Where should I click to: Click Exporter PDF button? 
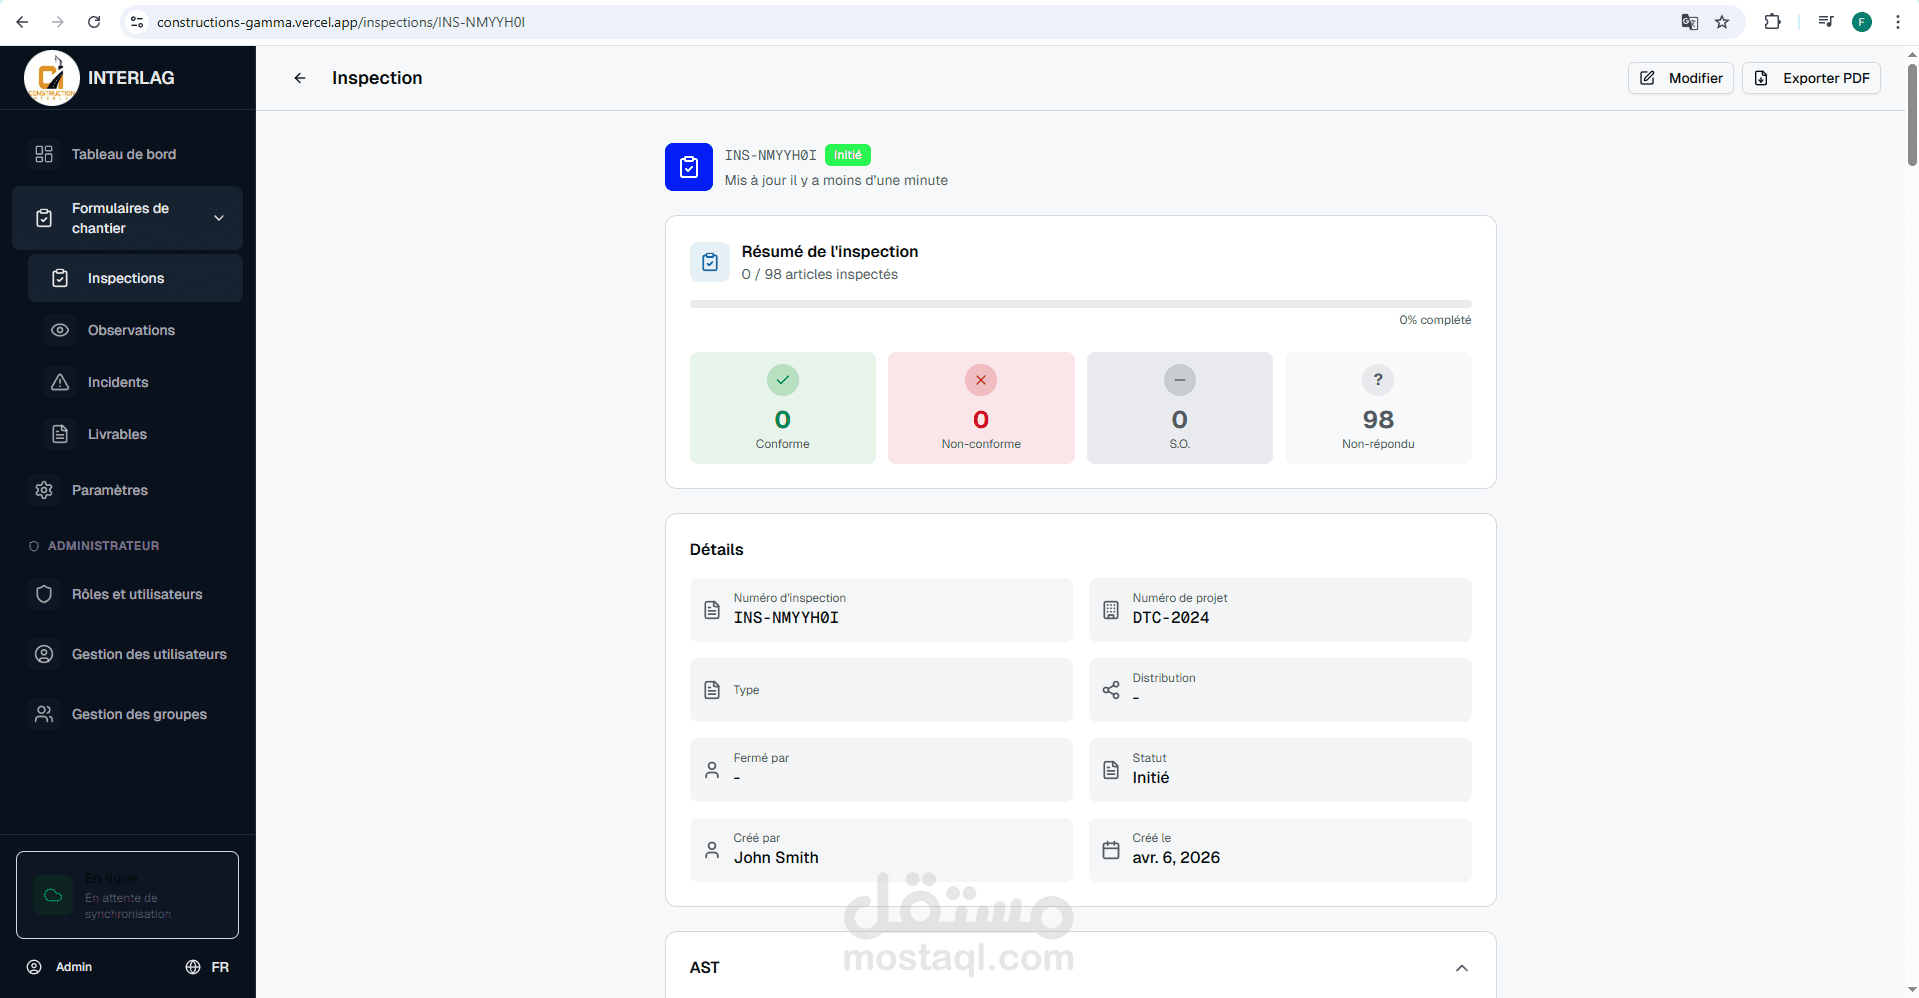click(1811, 78)
